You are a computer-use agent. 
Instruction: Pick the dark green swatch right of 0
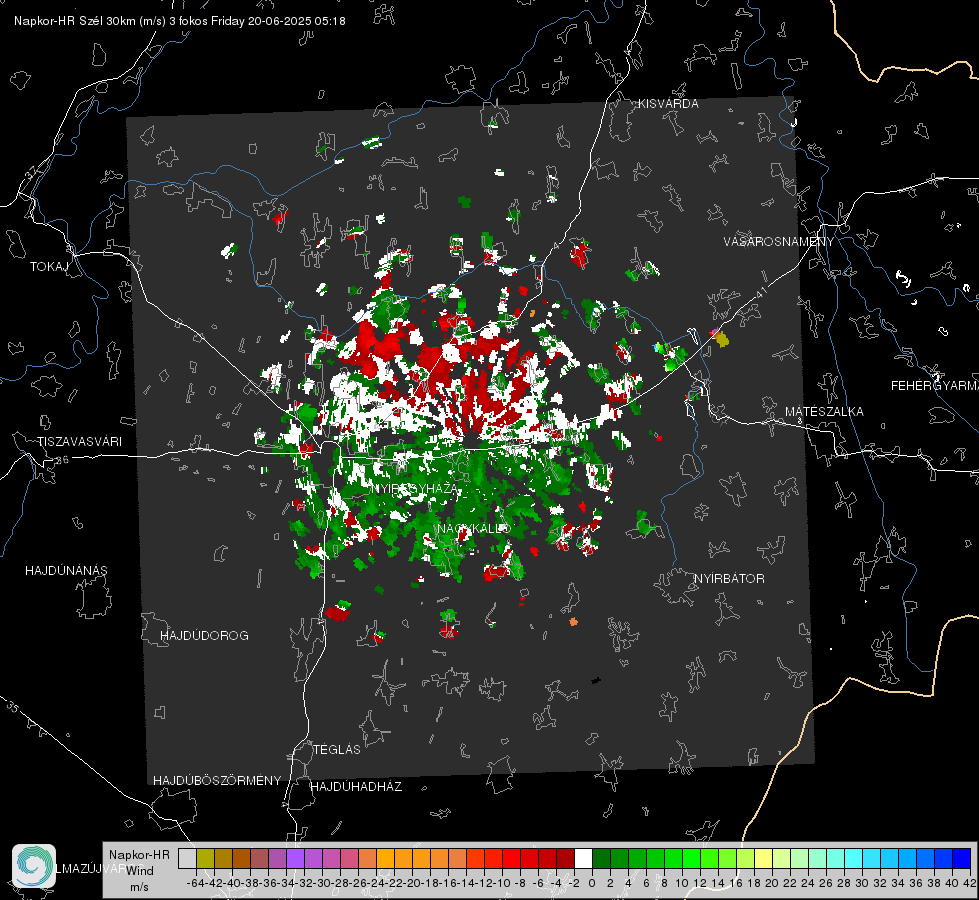click(x=601, y=858)
